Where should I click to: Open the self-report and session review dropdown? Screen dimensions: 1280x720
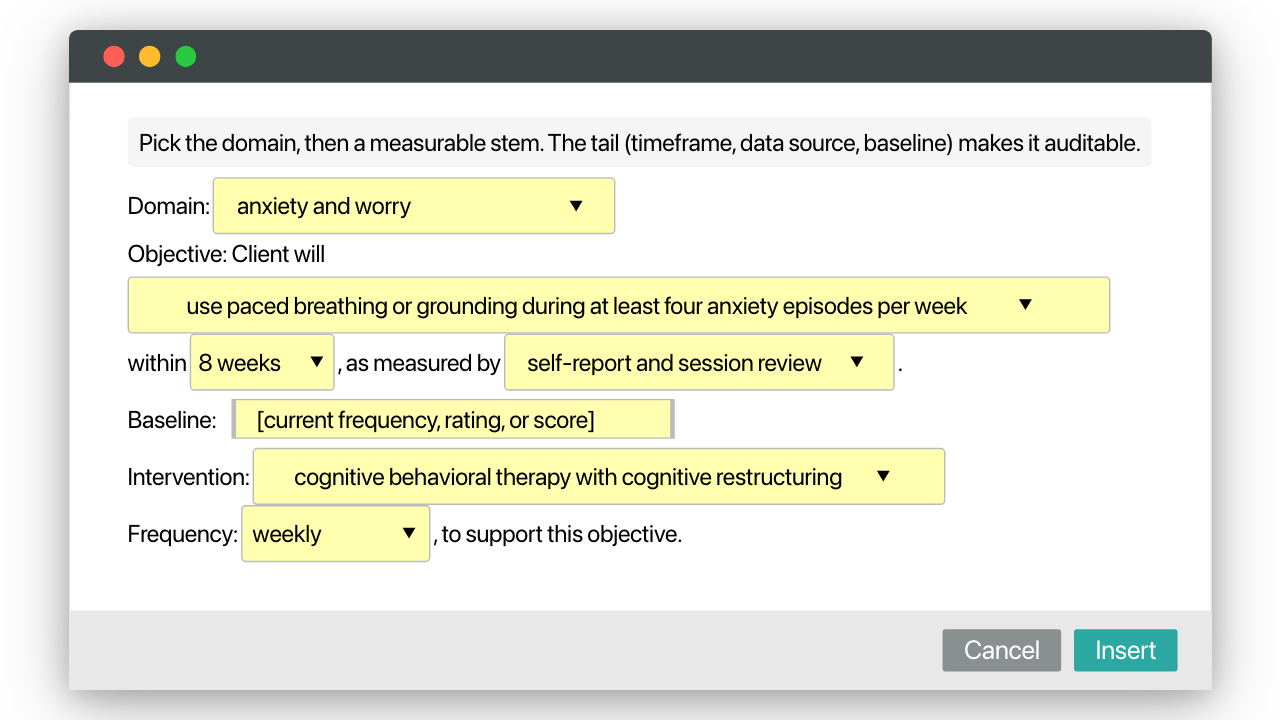click(699, 362)
